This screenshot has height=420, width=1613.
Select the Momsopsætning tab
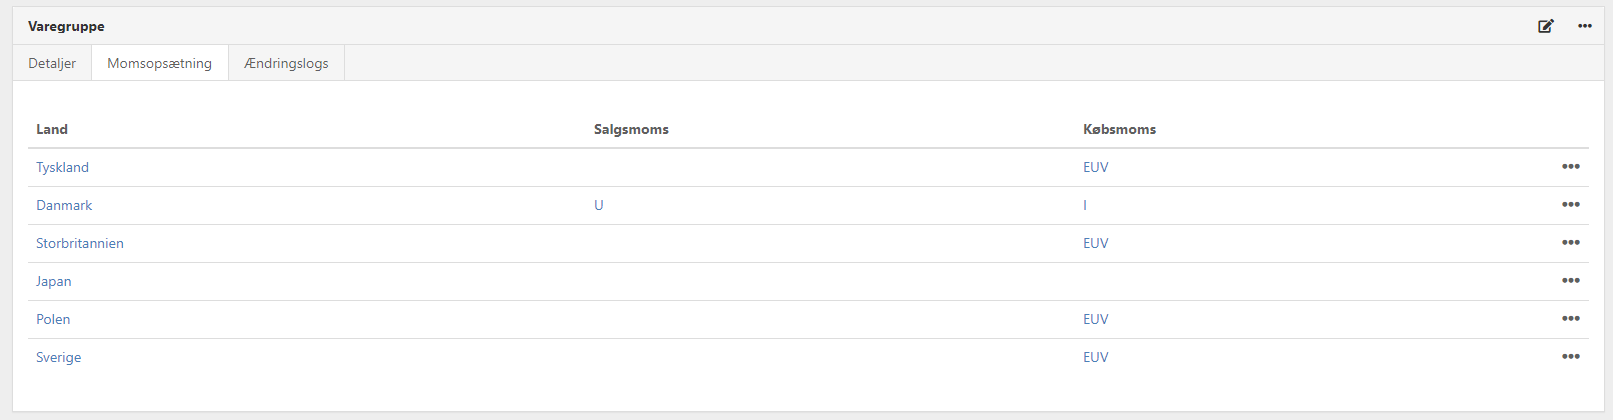[x=160, y=63]
